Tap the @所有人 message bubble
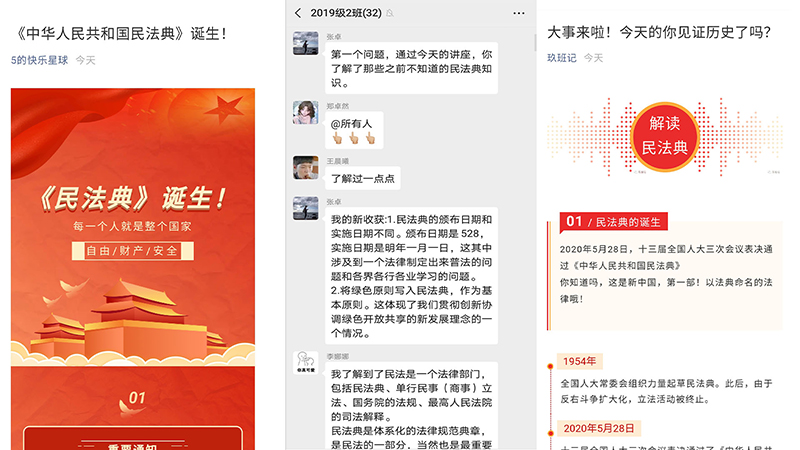This screenshot has height=450, width=800. (354, 130)
